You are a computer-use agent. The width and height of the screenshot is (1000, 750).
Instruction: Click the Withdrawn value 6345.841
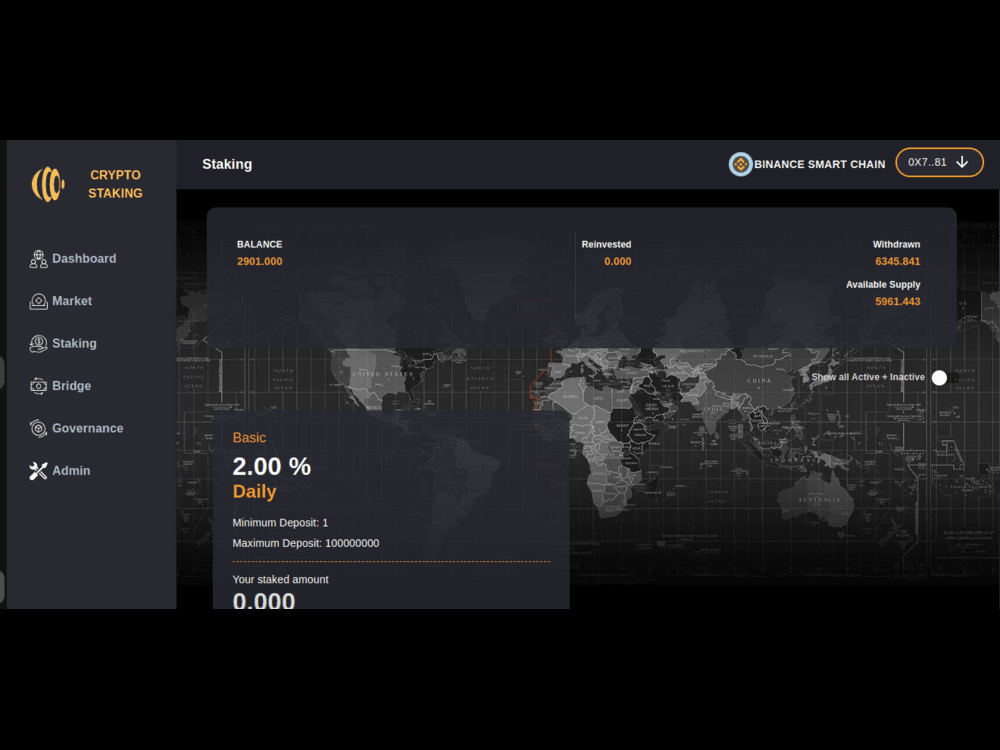coord(897,261)
